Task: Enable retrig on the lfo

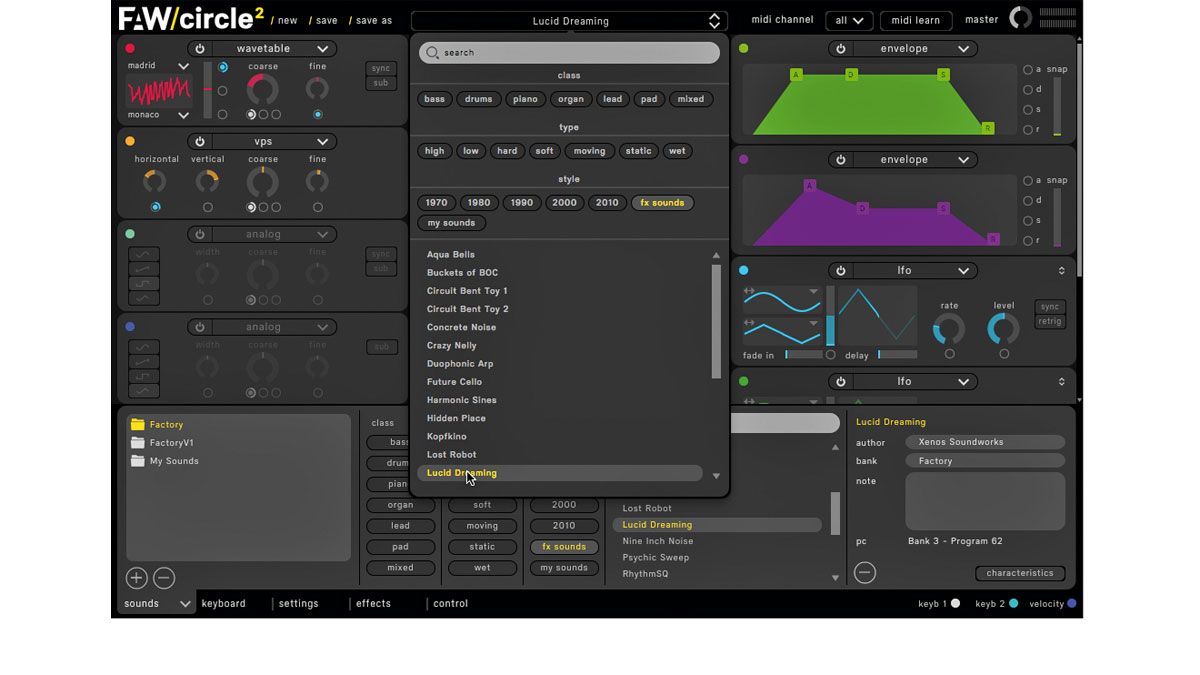Action: click(x=1049, y=320)
